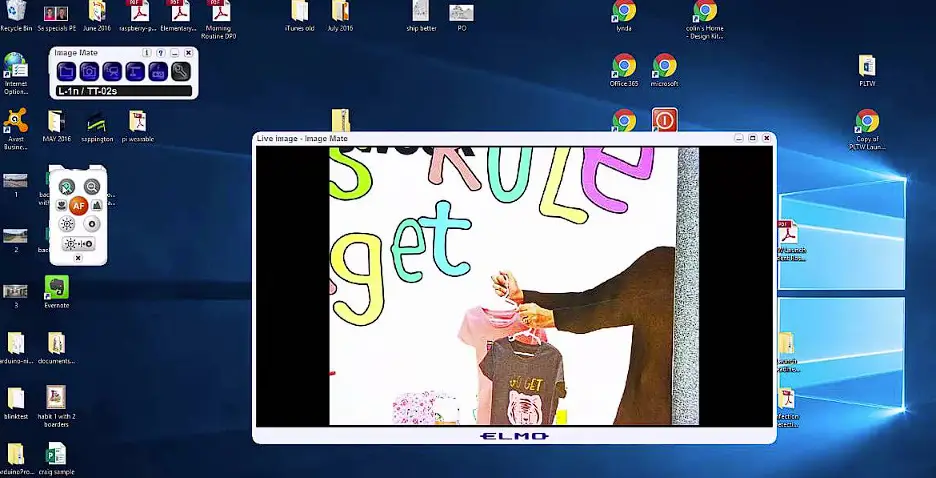Open the ship better desktop file

[x=421, y=16]
